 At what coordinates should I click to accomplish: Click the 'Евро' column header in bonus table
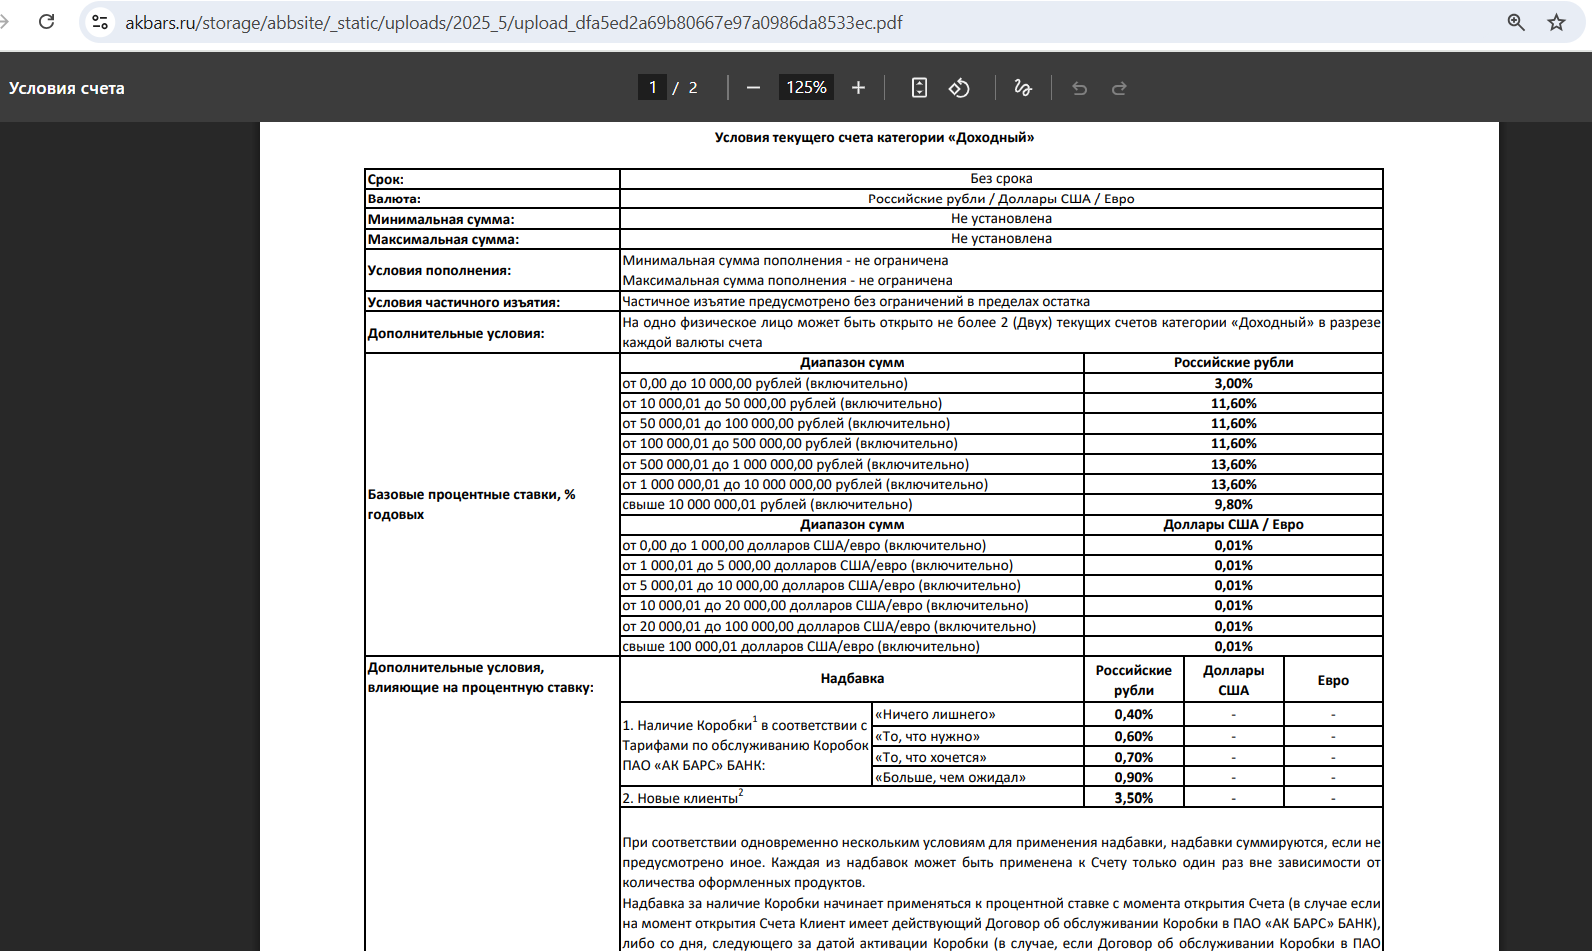coord(1333,680)
